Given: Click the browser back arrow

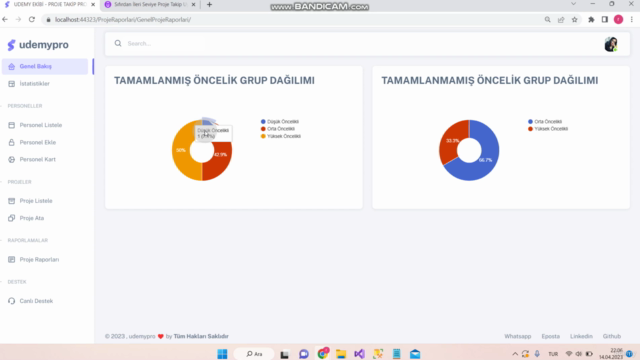Looking at the screenshot, I should [5, 19].
